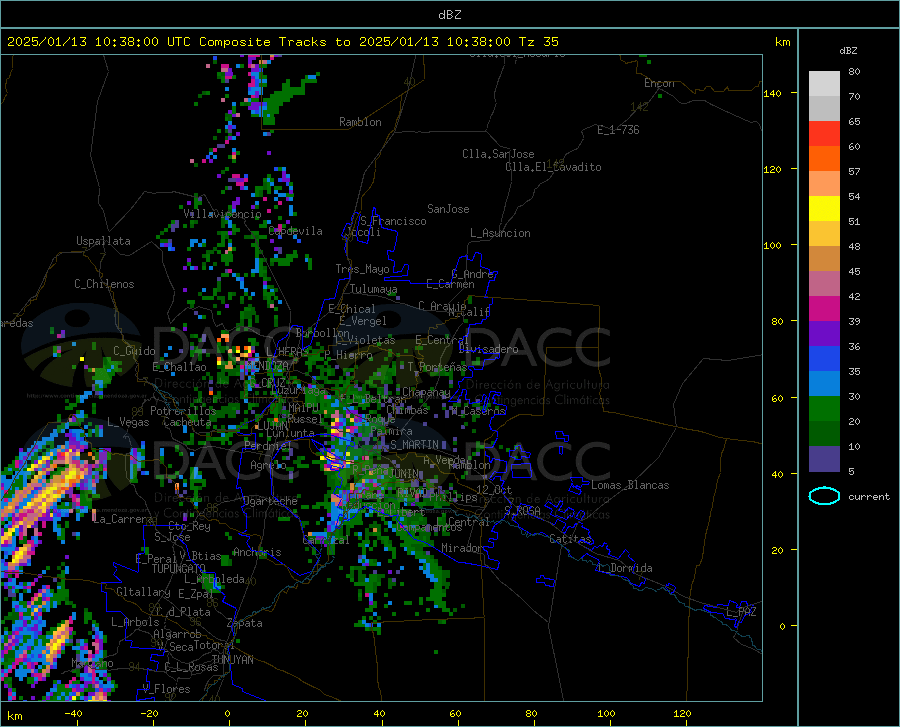Click the 'Tres_Mayo' map label

tap(362, 269)
